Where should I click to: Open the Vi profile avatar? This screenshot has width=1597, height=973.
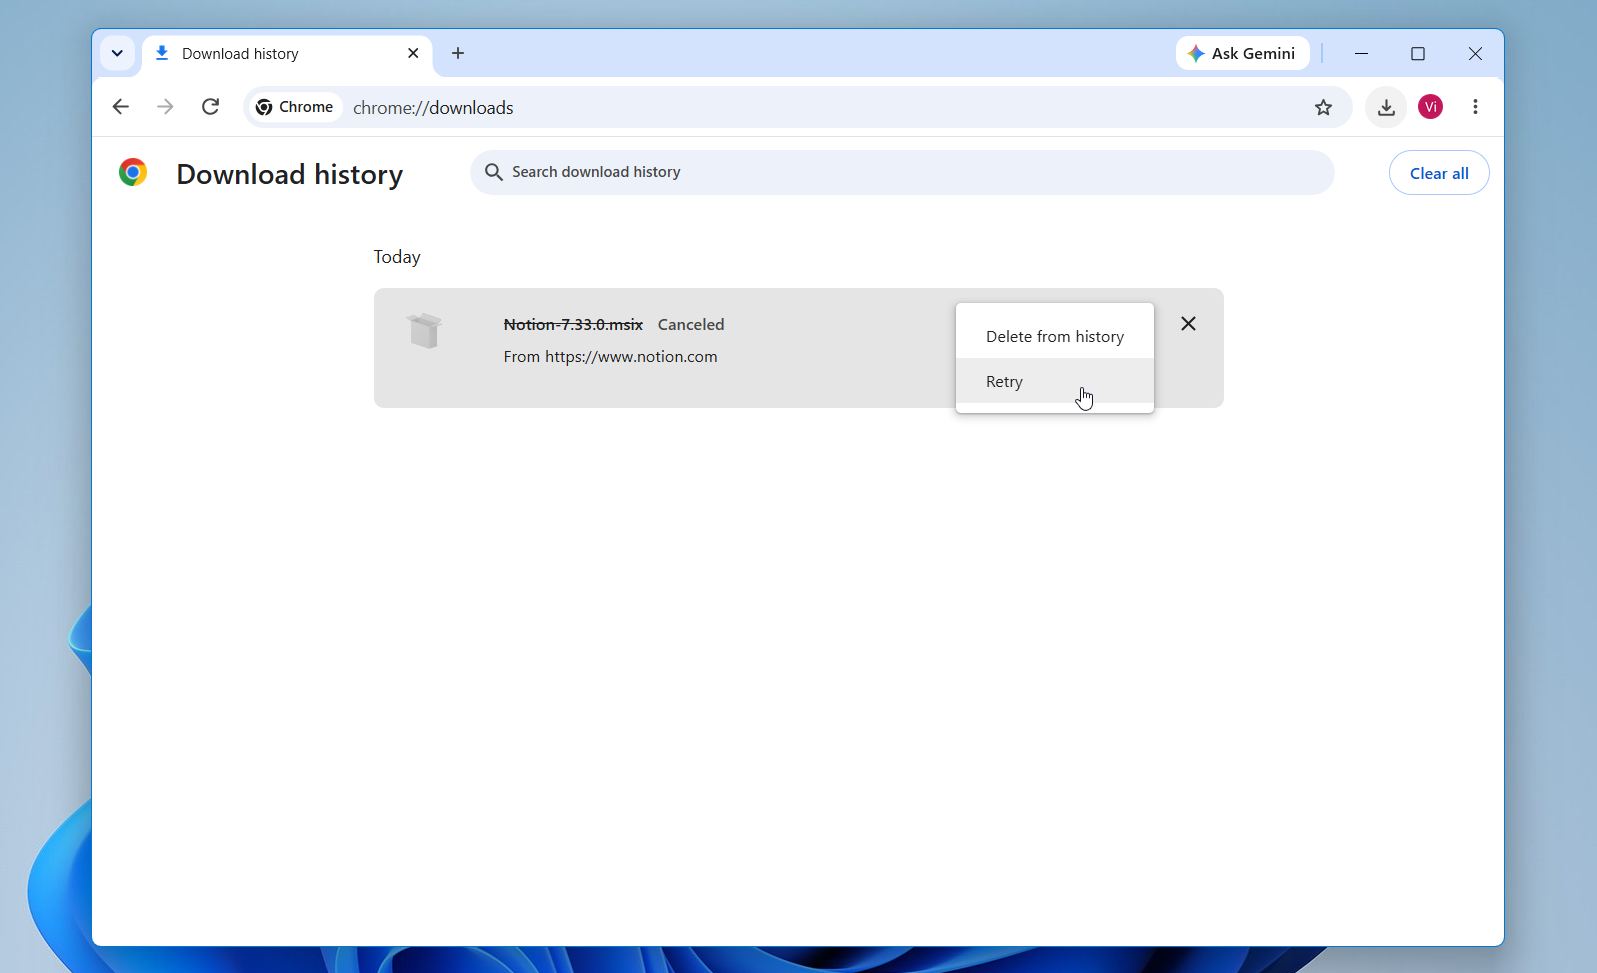tap(1430, 107)
